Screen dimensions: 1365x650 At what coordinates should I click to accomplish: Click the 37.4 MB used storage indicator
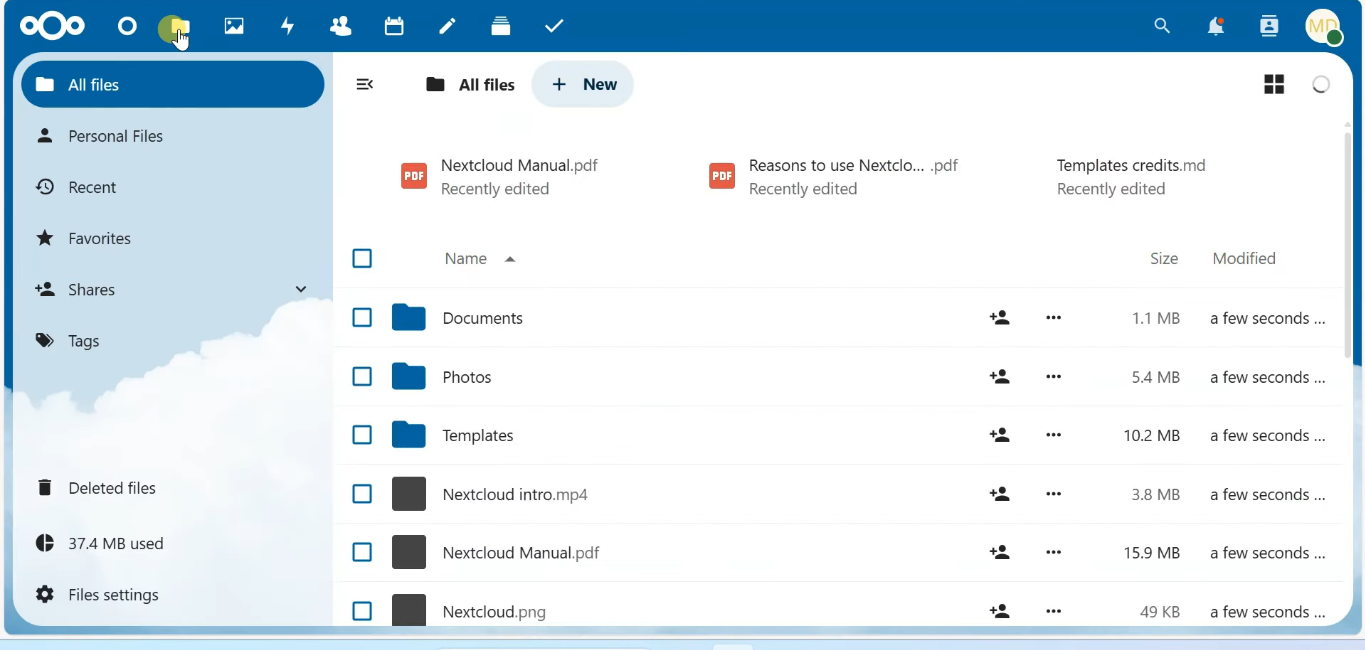[173, 544]
